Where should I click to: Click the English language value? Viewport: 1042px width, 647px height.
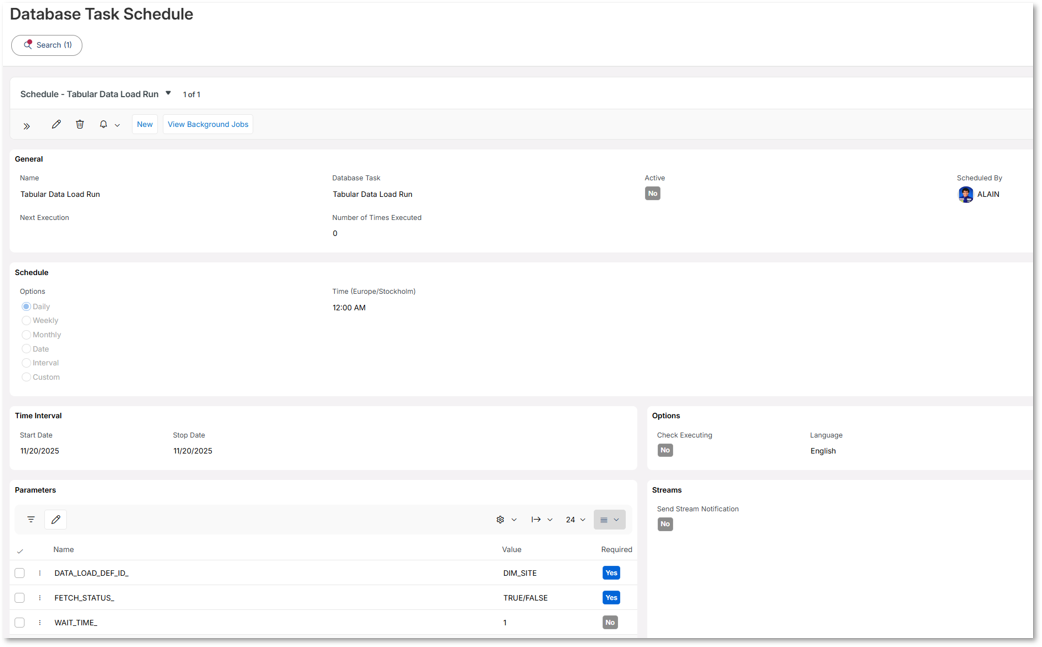coord(823,451)
